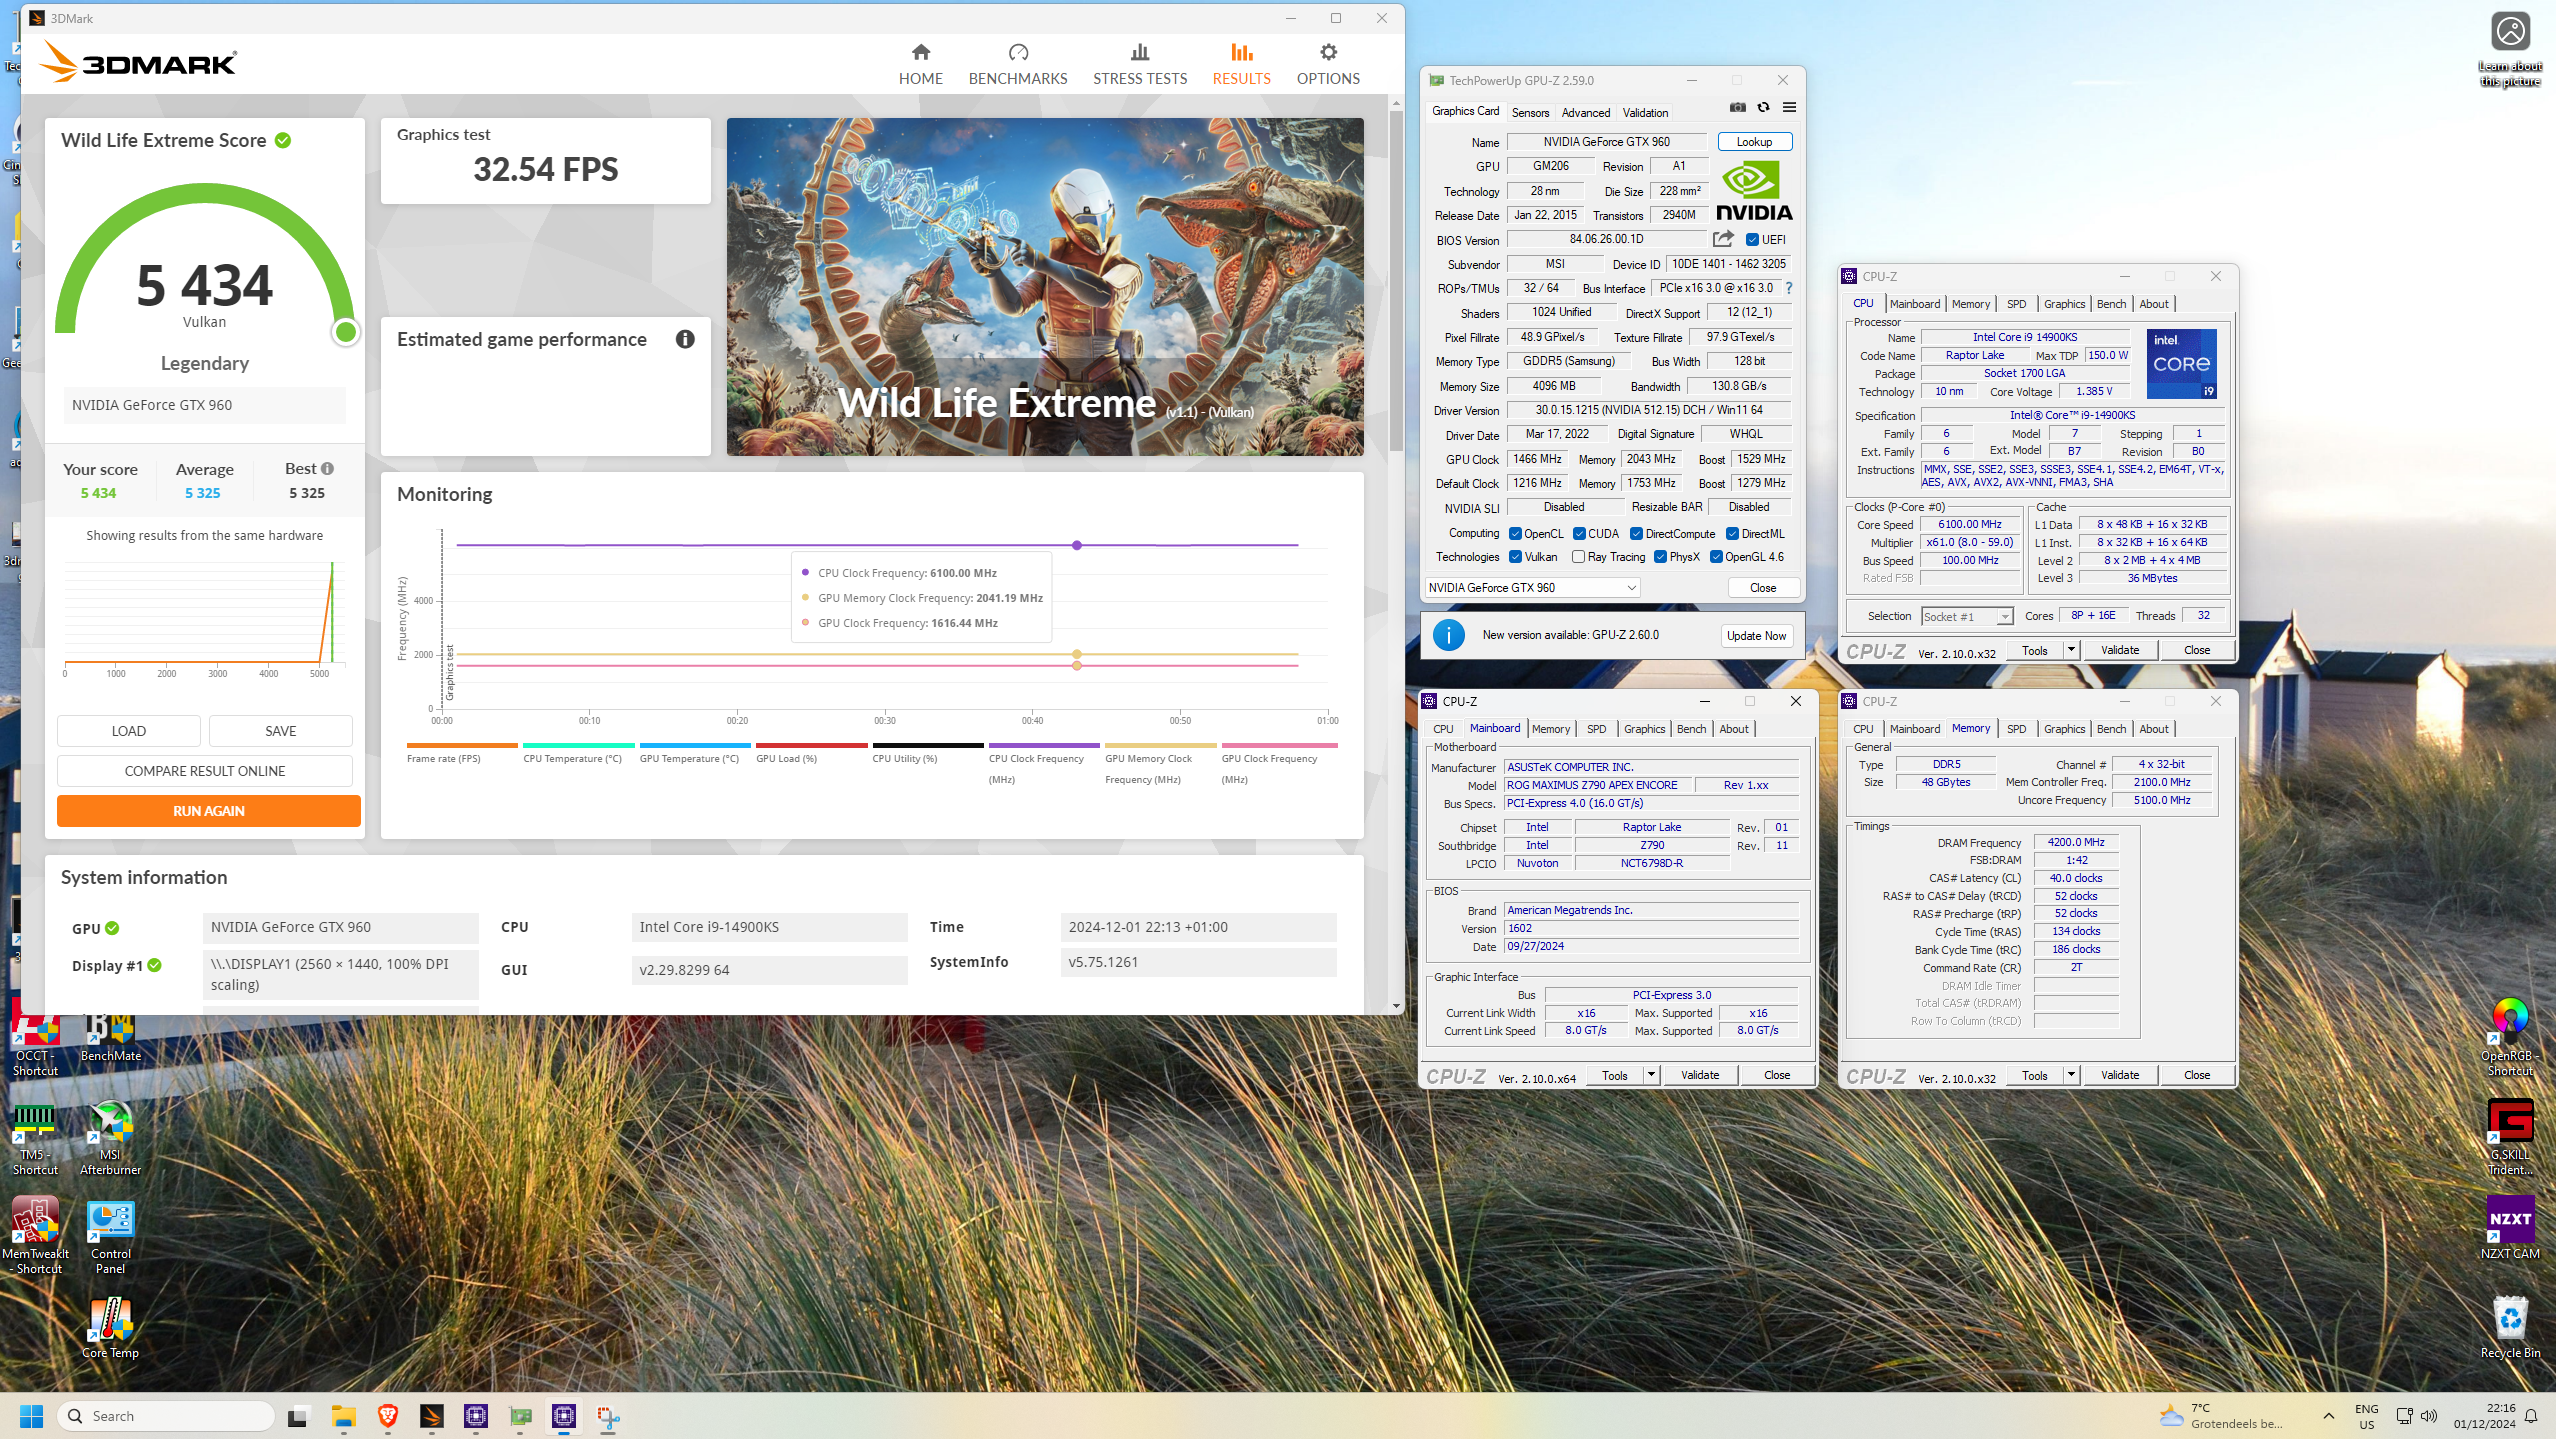Screen dimensions: 2556x1439
Task: Switch to Advanced tab in GPU-Z
Action: click(x=1585, y=112)
